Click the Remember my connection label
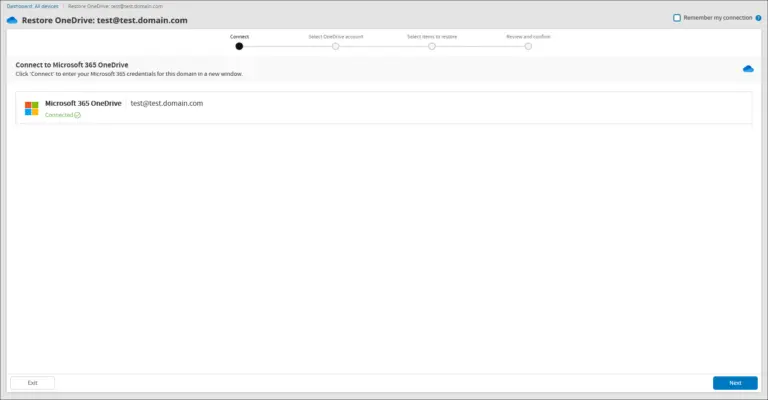The image size is (768, 400). tap(718, 18)
